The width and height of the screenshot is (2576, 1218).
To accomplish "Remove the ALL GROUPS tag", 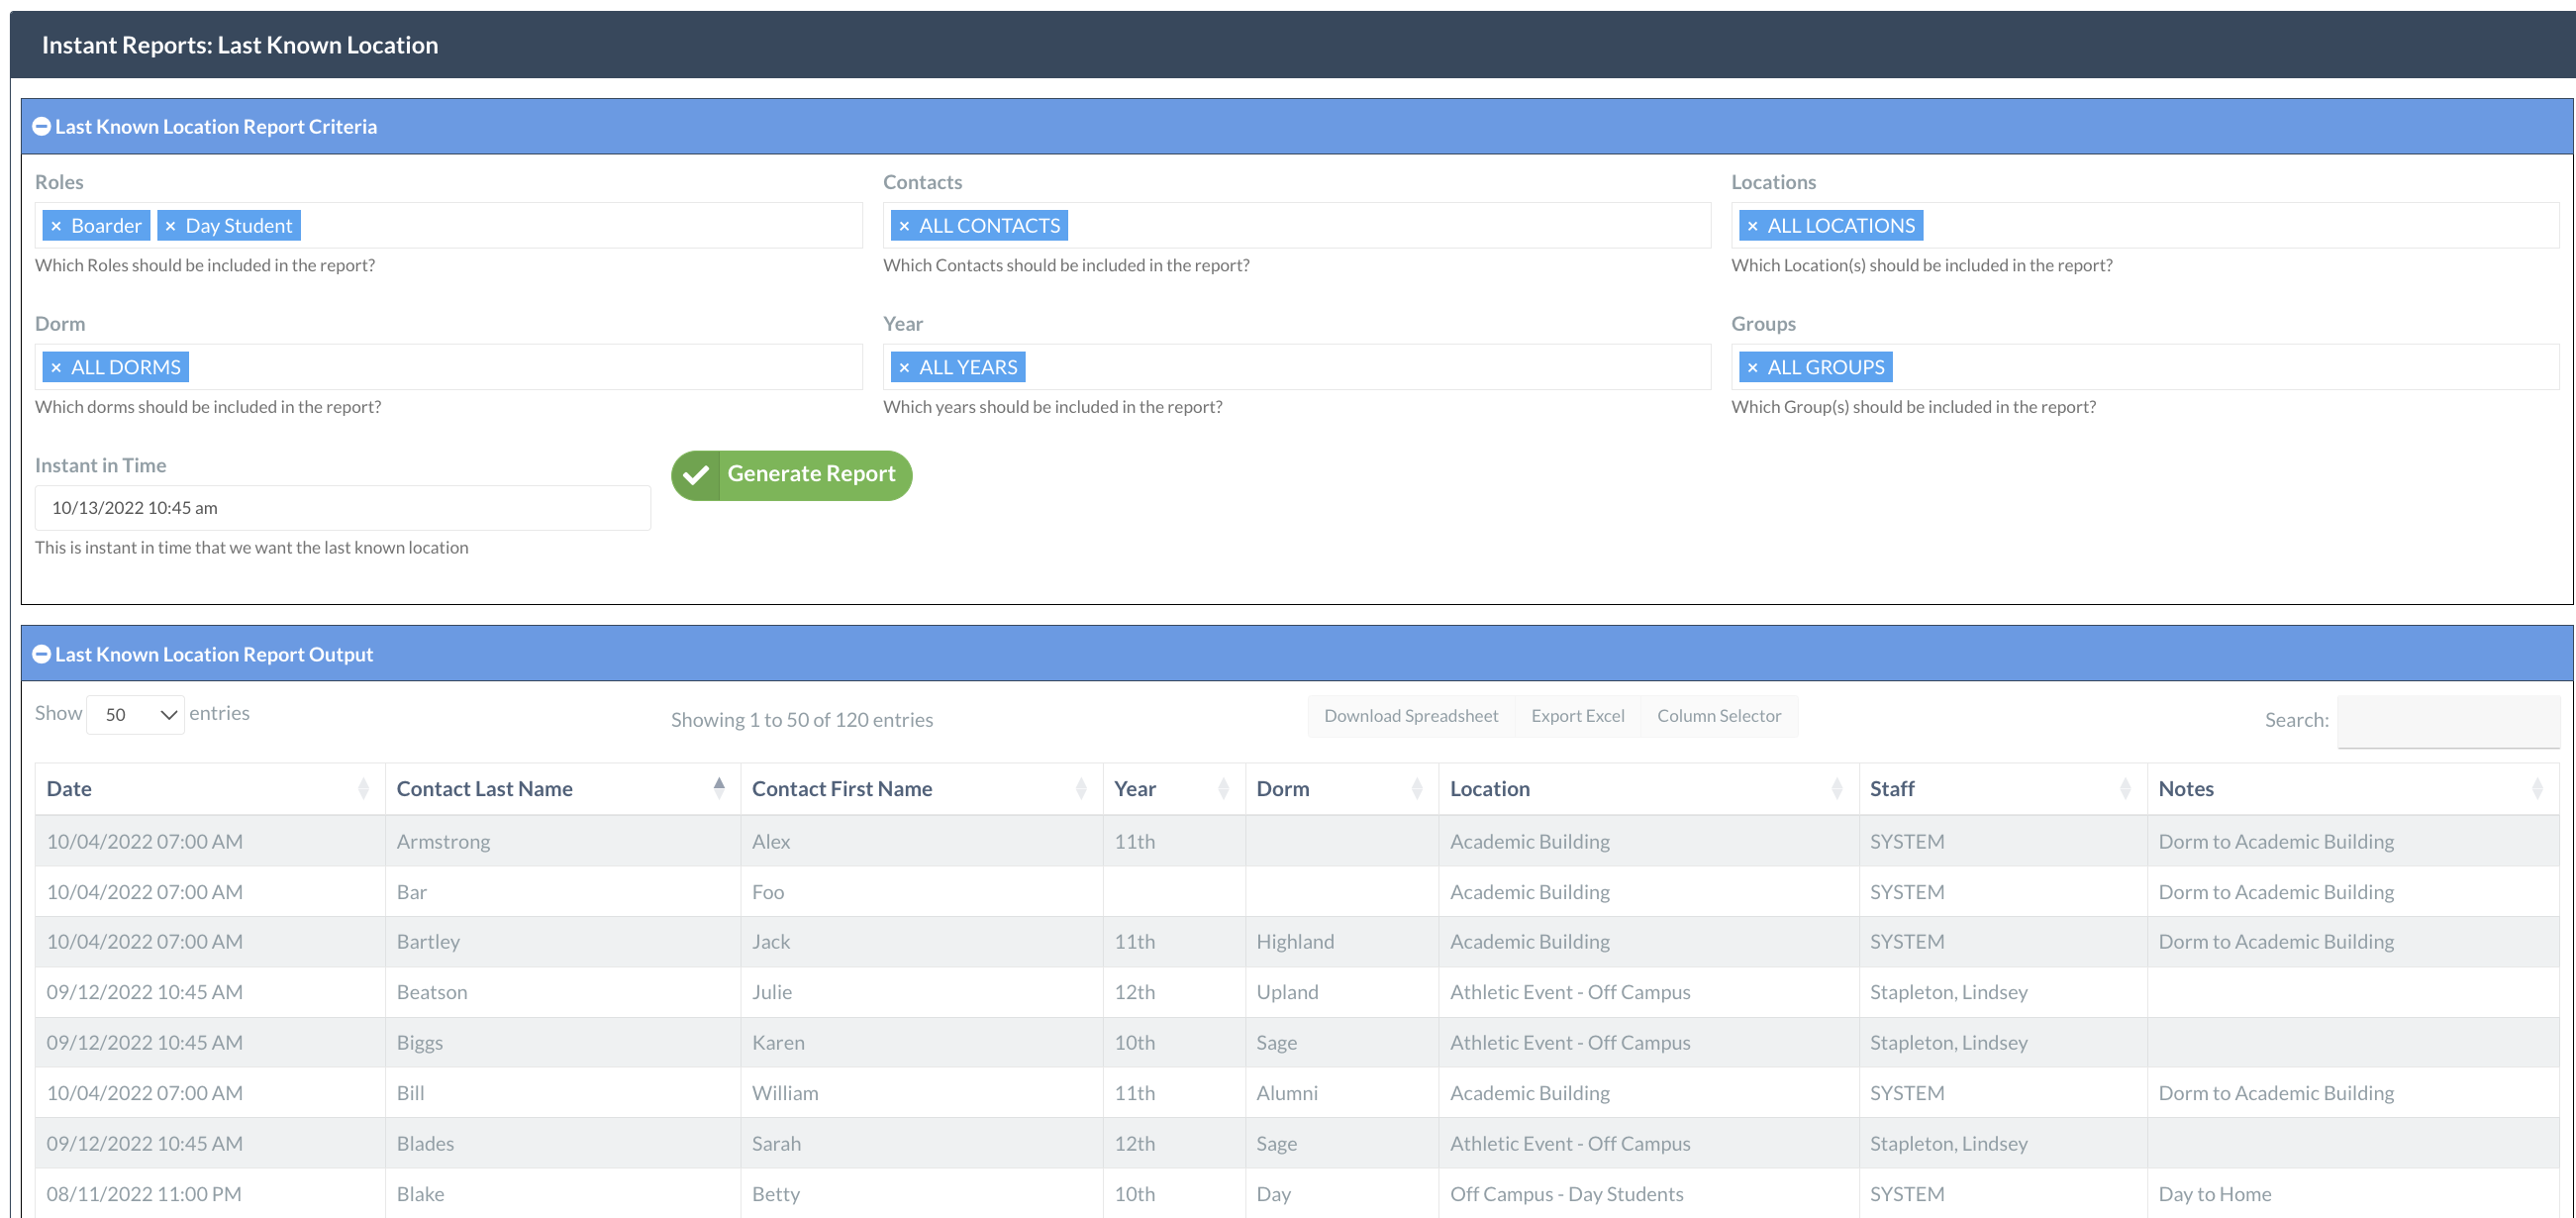I will 1752,367.
